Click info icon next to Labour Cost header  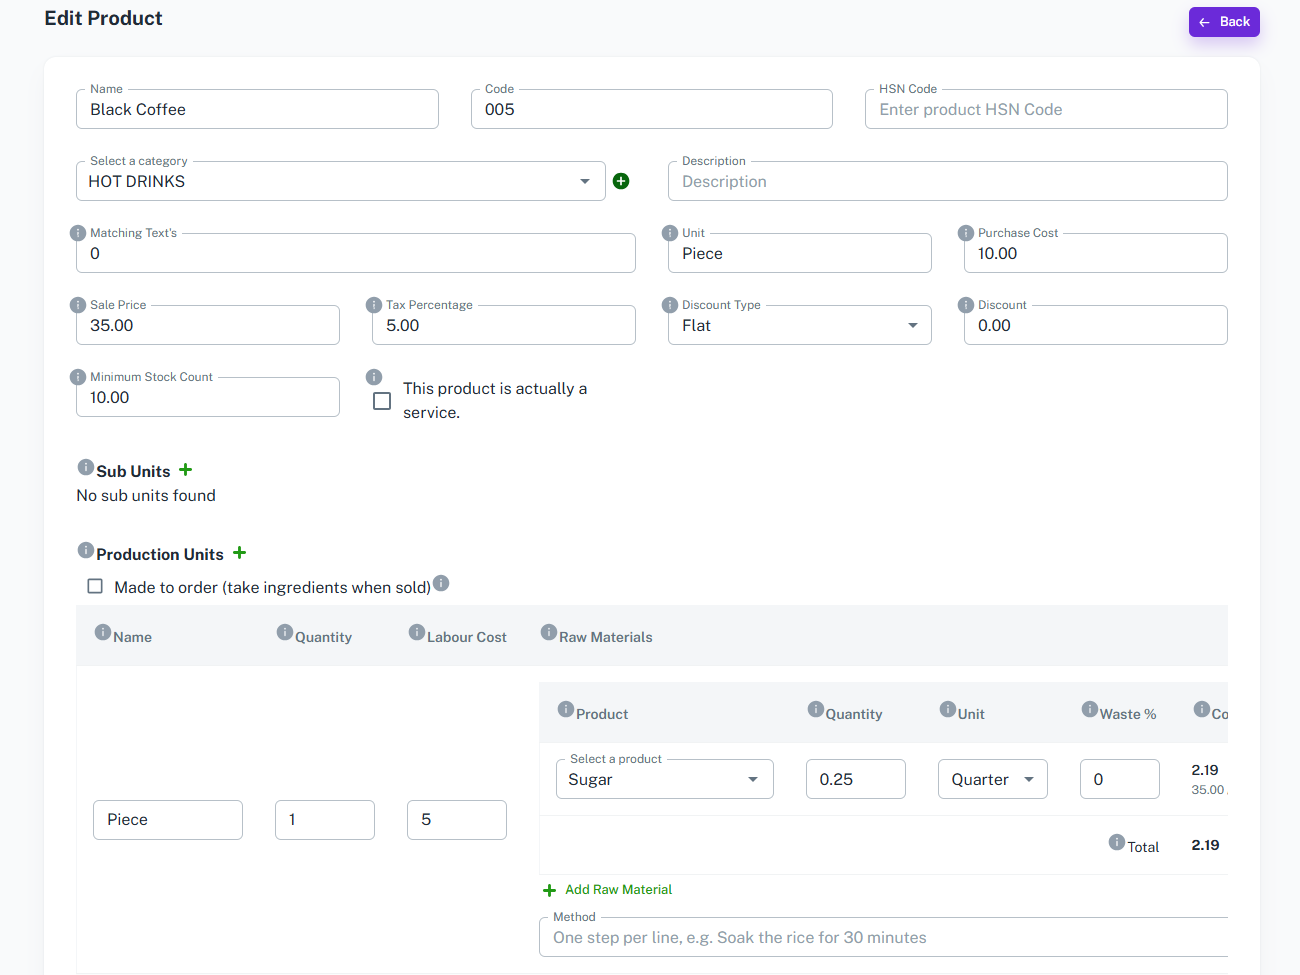pos(417,632)
